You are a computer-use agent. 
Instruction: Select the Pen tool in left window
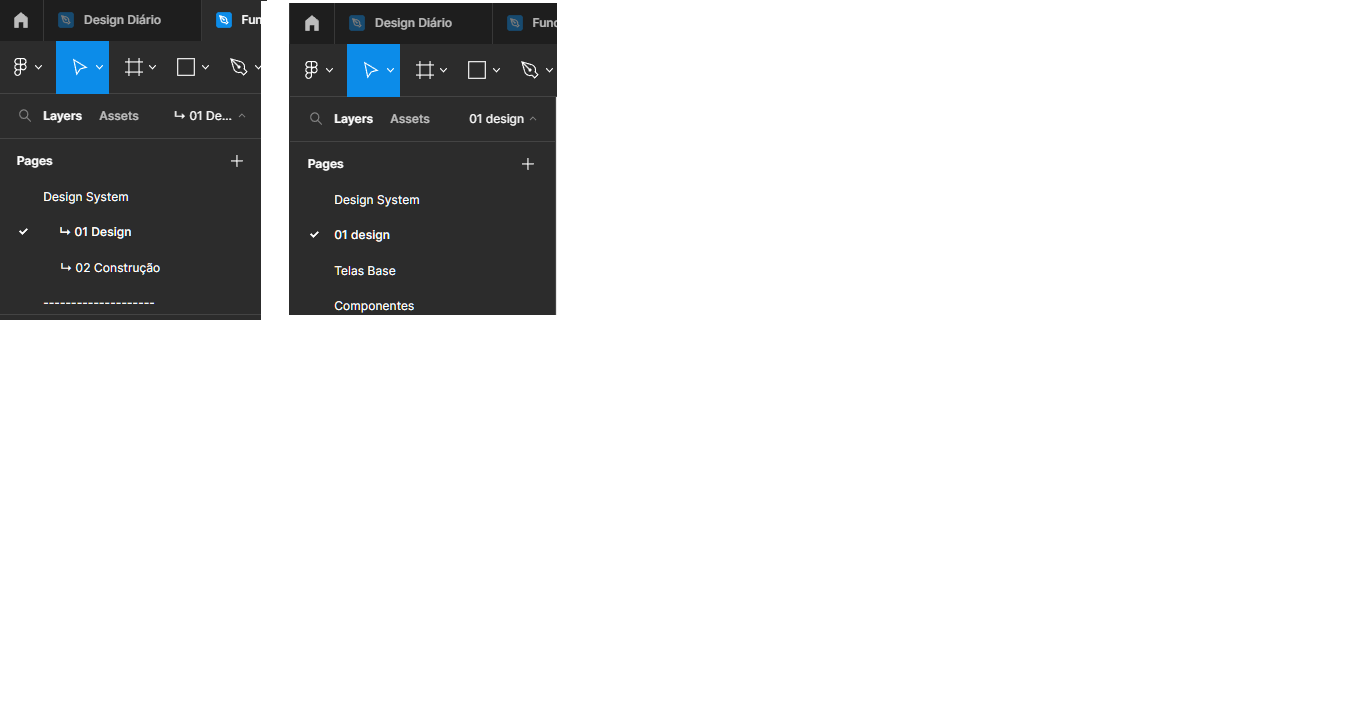238,67
